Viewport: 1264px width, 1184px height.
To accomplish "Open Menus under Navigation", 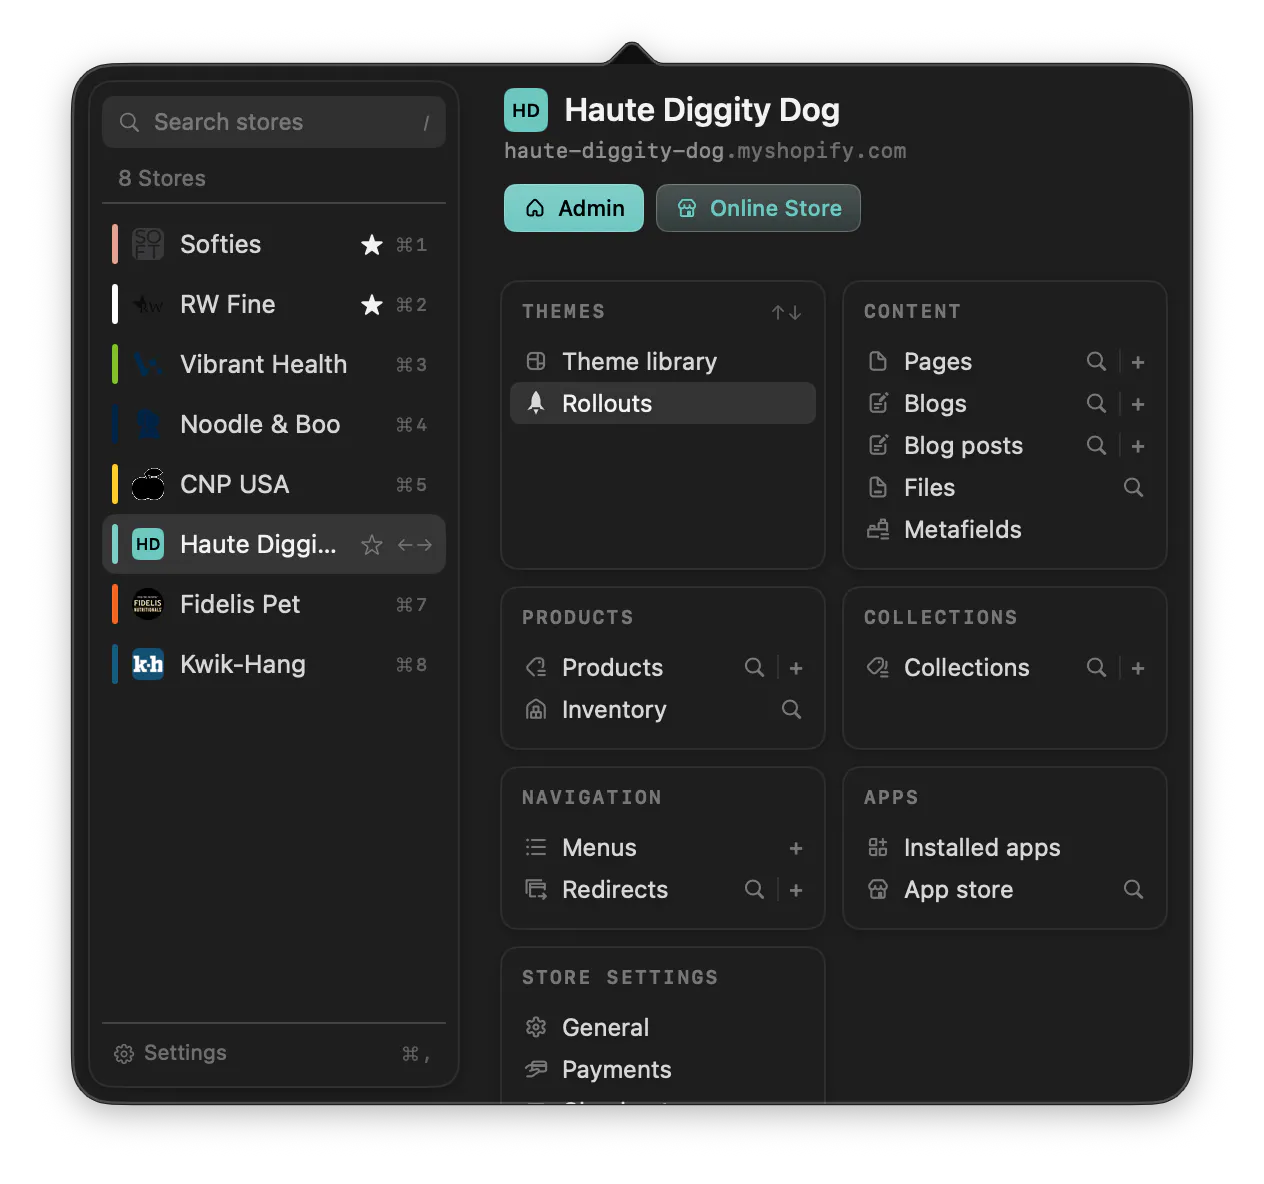I will (599, 847).
